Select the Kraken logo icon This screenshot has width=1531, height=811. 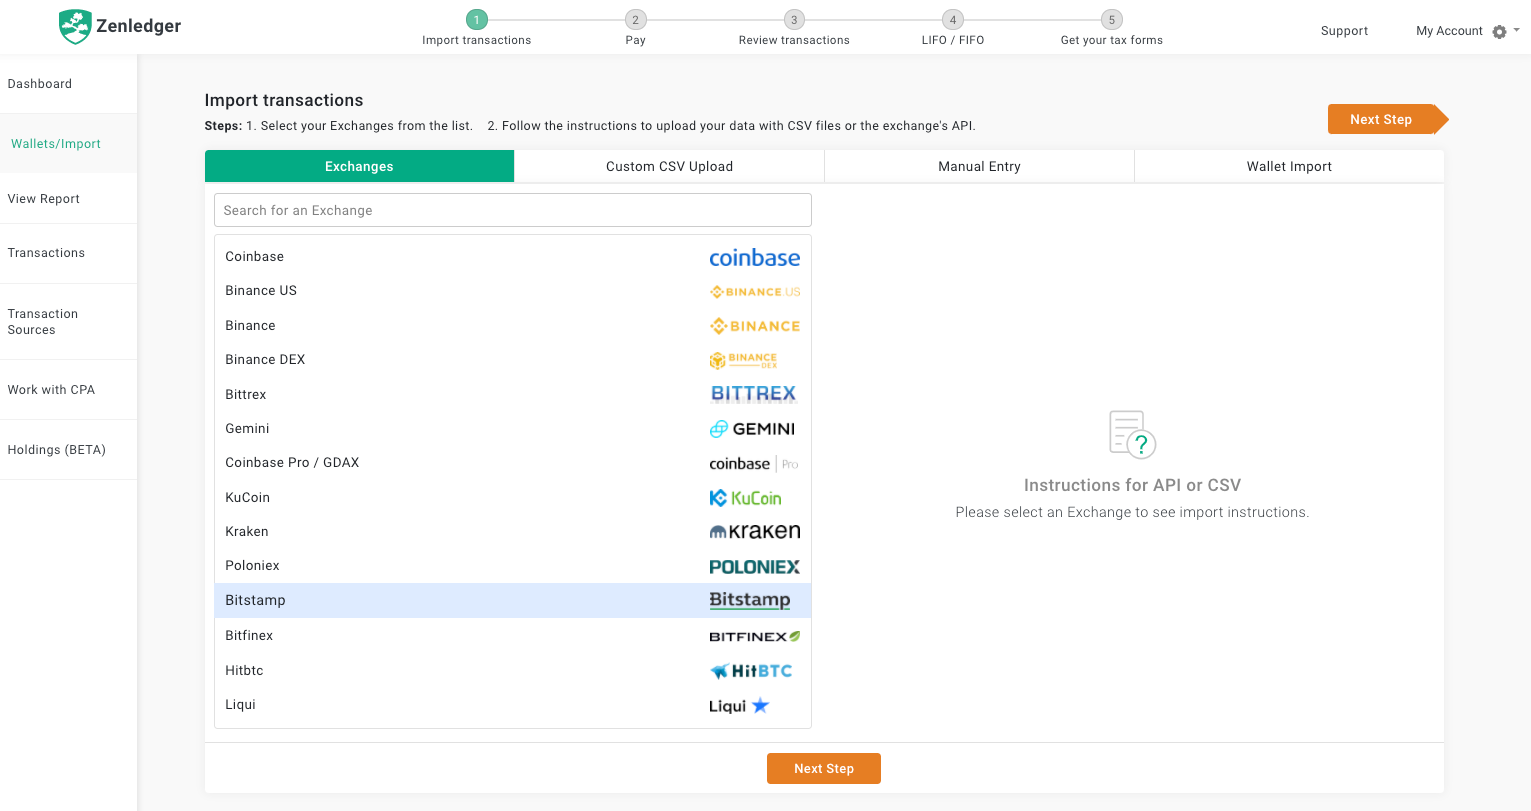(754, 532)
